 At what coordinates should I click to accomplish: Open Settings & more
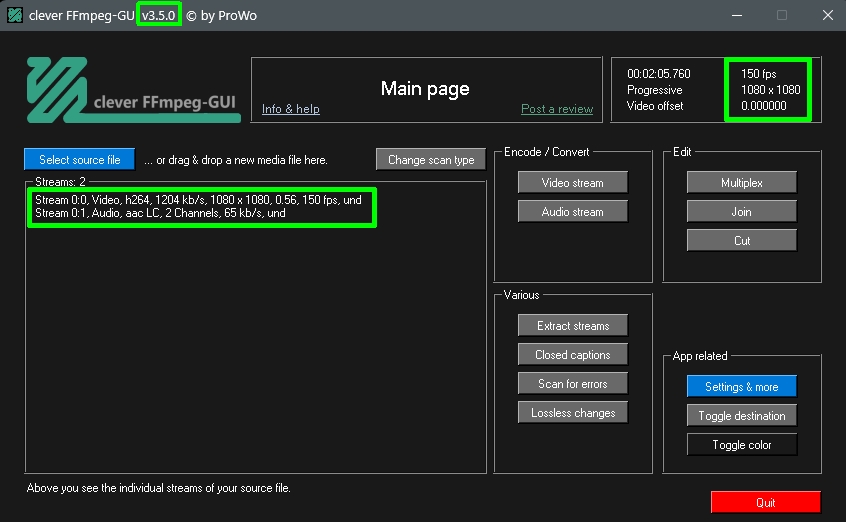(x=741, y=387)
